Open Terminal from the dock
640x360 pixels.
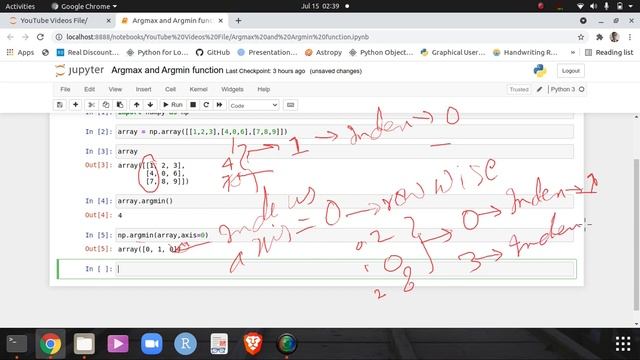click(17, 344)
